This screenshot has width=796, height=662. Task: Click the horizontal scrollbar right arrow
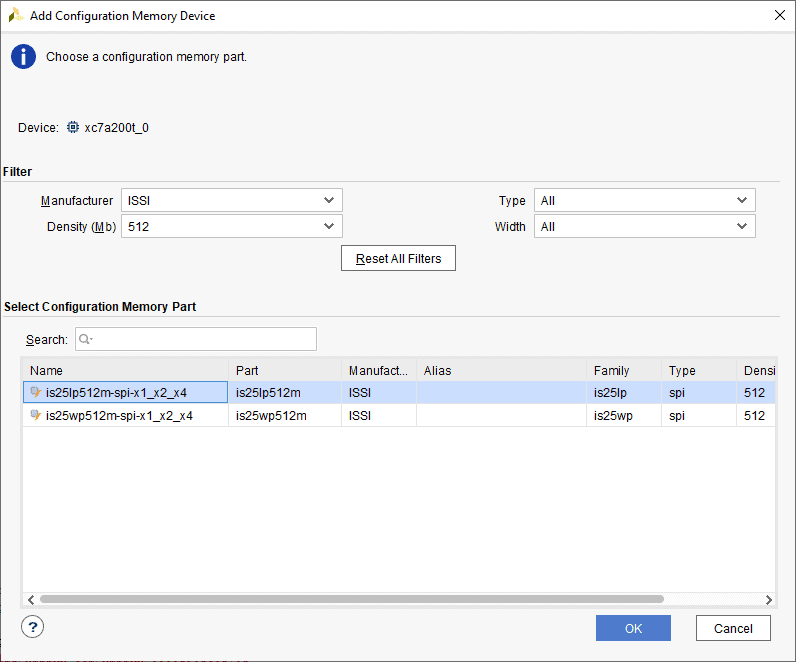point(768,600)
